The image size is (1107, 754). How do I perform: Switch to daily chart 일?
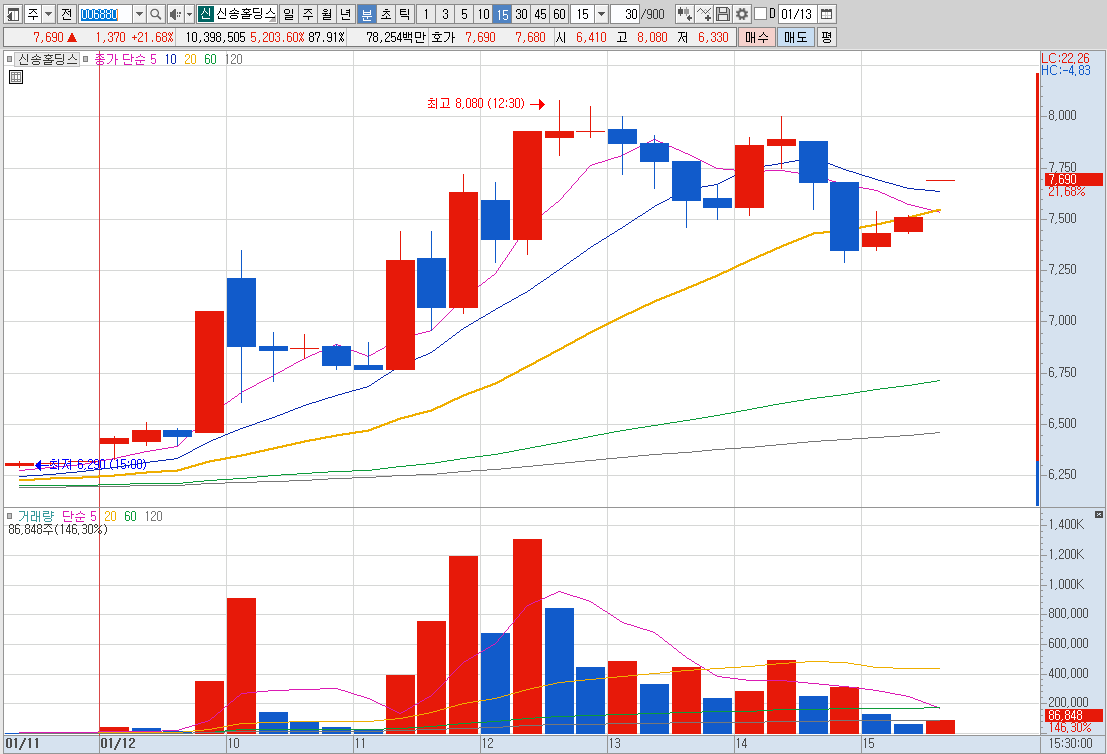(289, 14)
